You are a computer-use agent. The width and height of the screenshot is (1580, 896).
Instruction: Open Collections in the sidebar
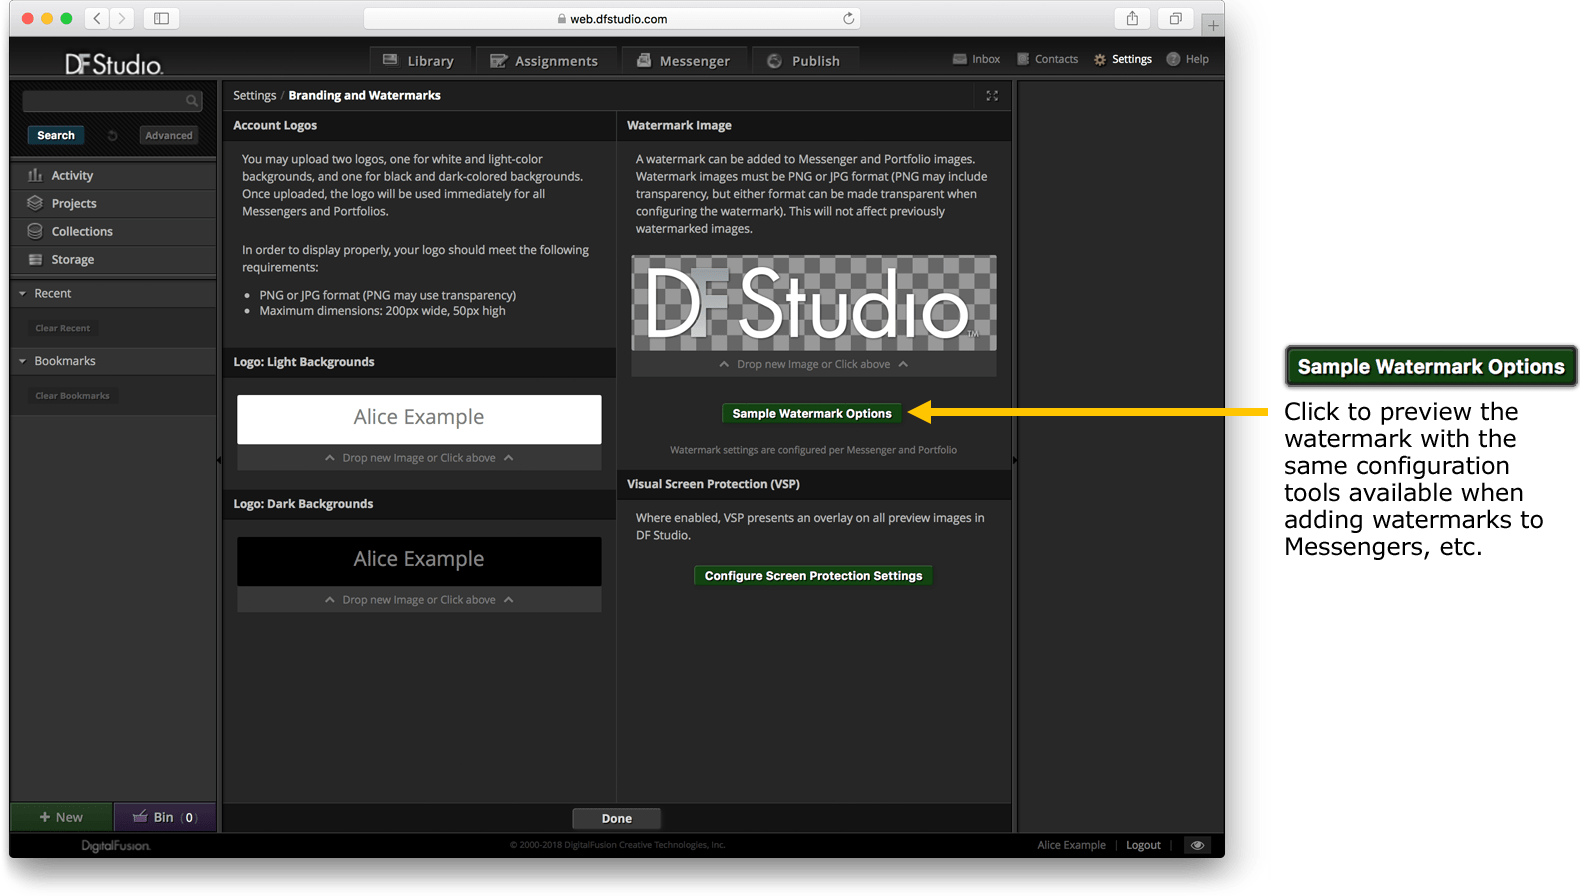113,231
